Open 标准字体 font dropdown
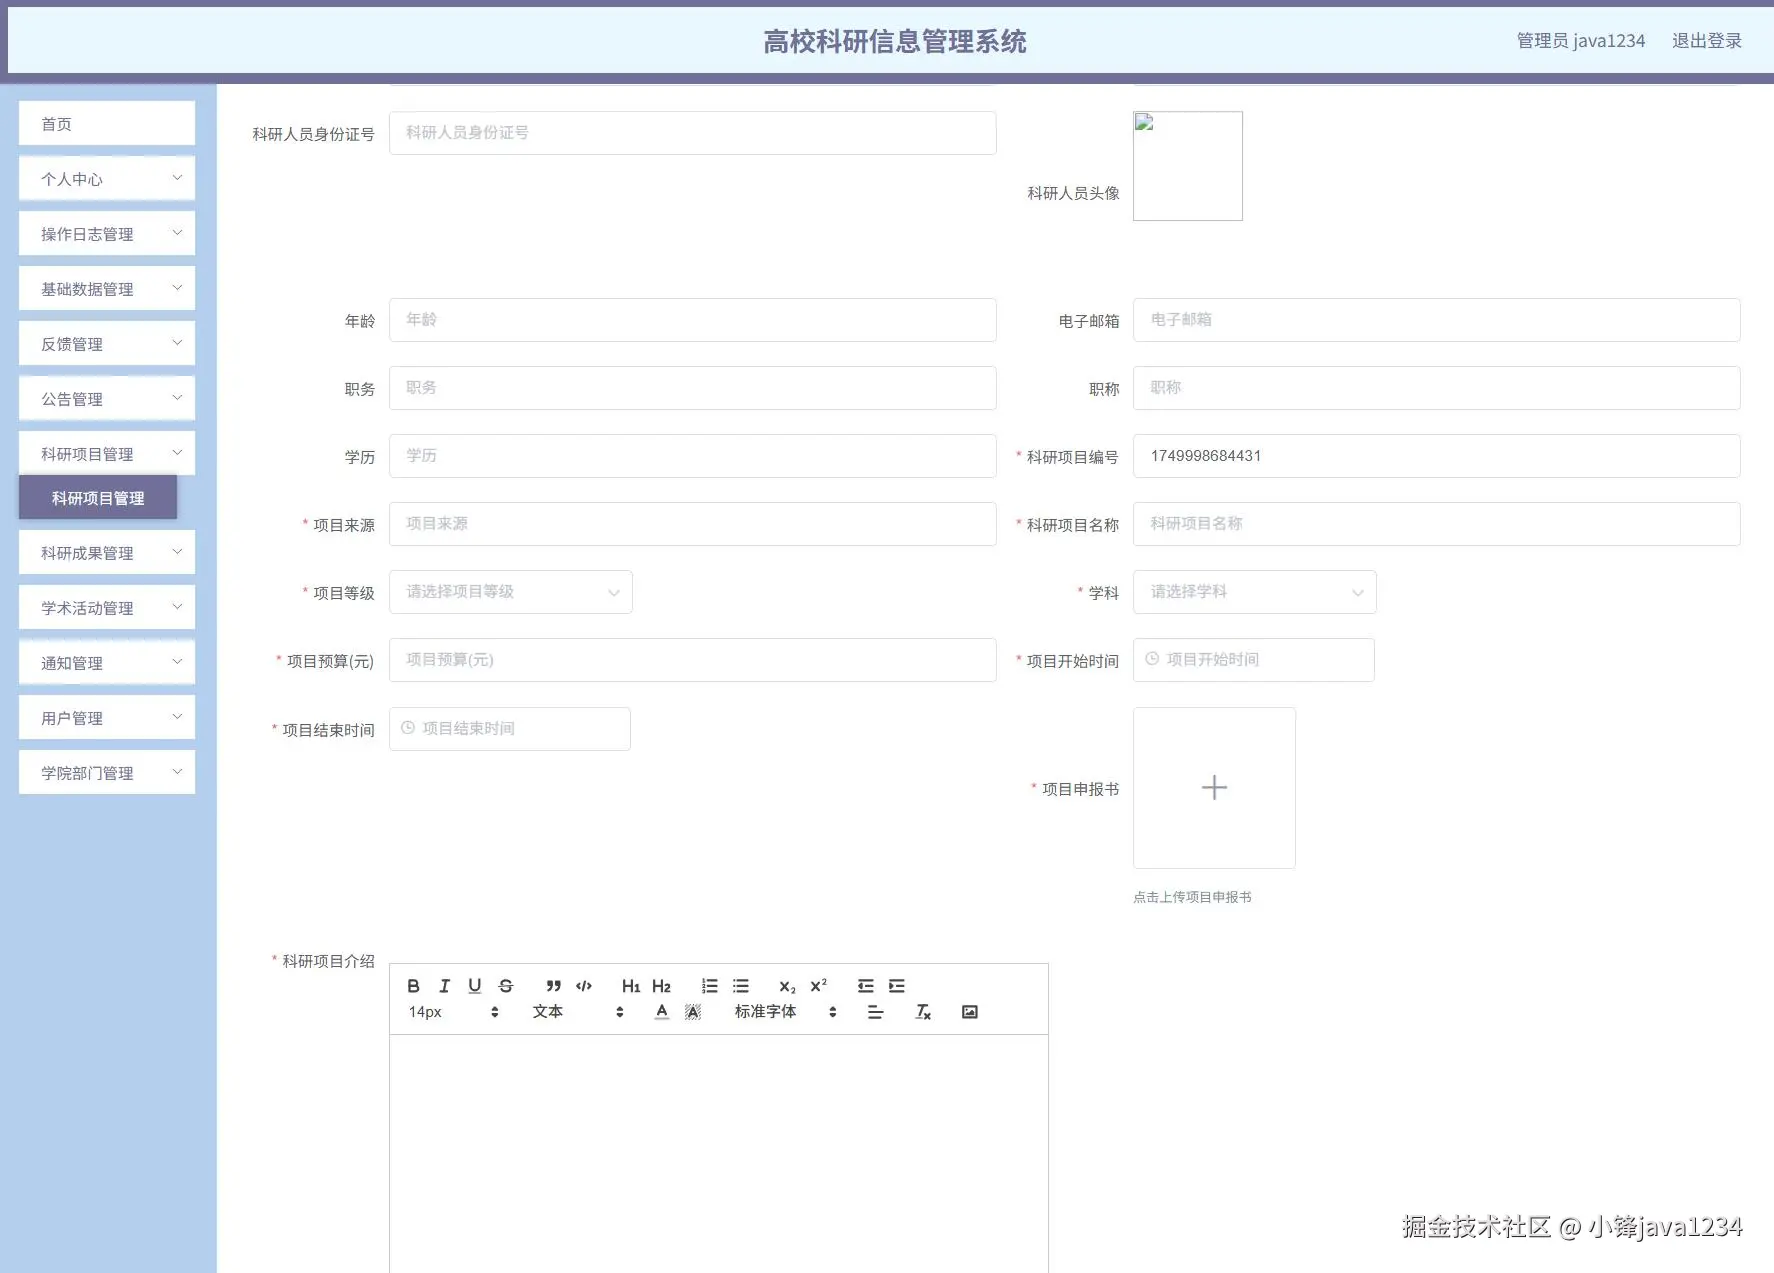Viewport: 1774px width, 1273px height. 785,1012
